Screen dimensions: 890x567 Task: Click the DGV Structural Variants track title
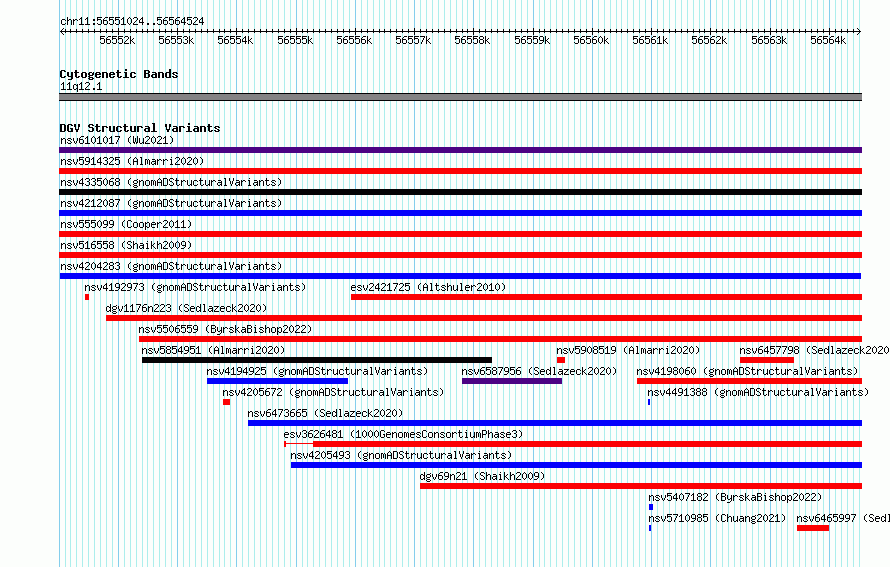point(140,128)
